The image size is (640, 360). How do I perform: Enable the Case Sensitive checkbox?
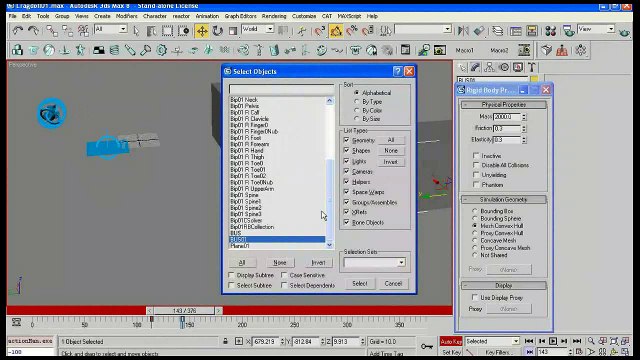pyautogui.click(x=284, y=275)
